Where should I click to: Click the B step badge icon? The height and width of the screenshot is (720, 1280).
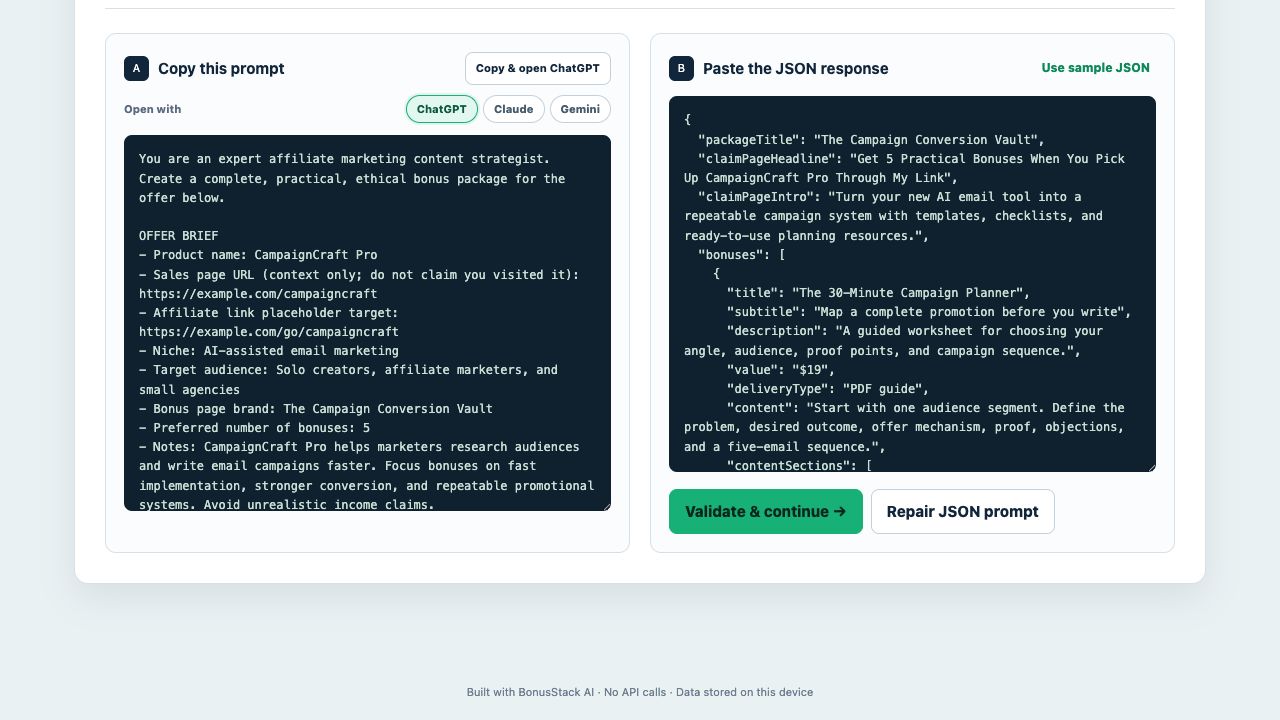[681, 68]
